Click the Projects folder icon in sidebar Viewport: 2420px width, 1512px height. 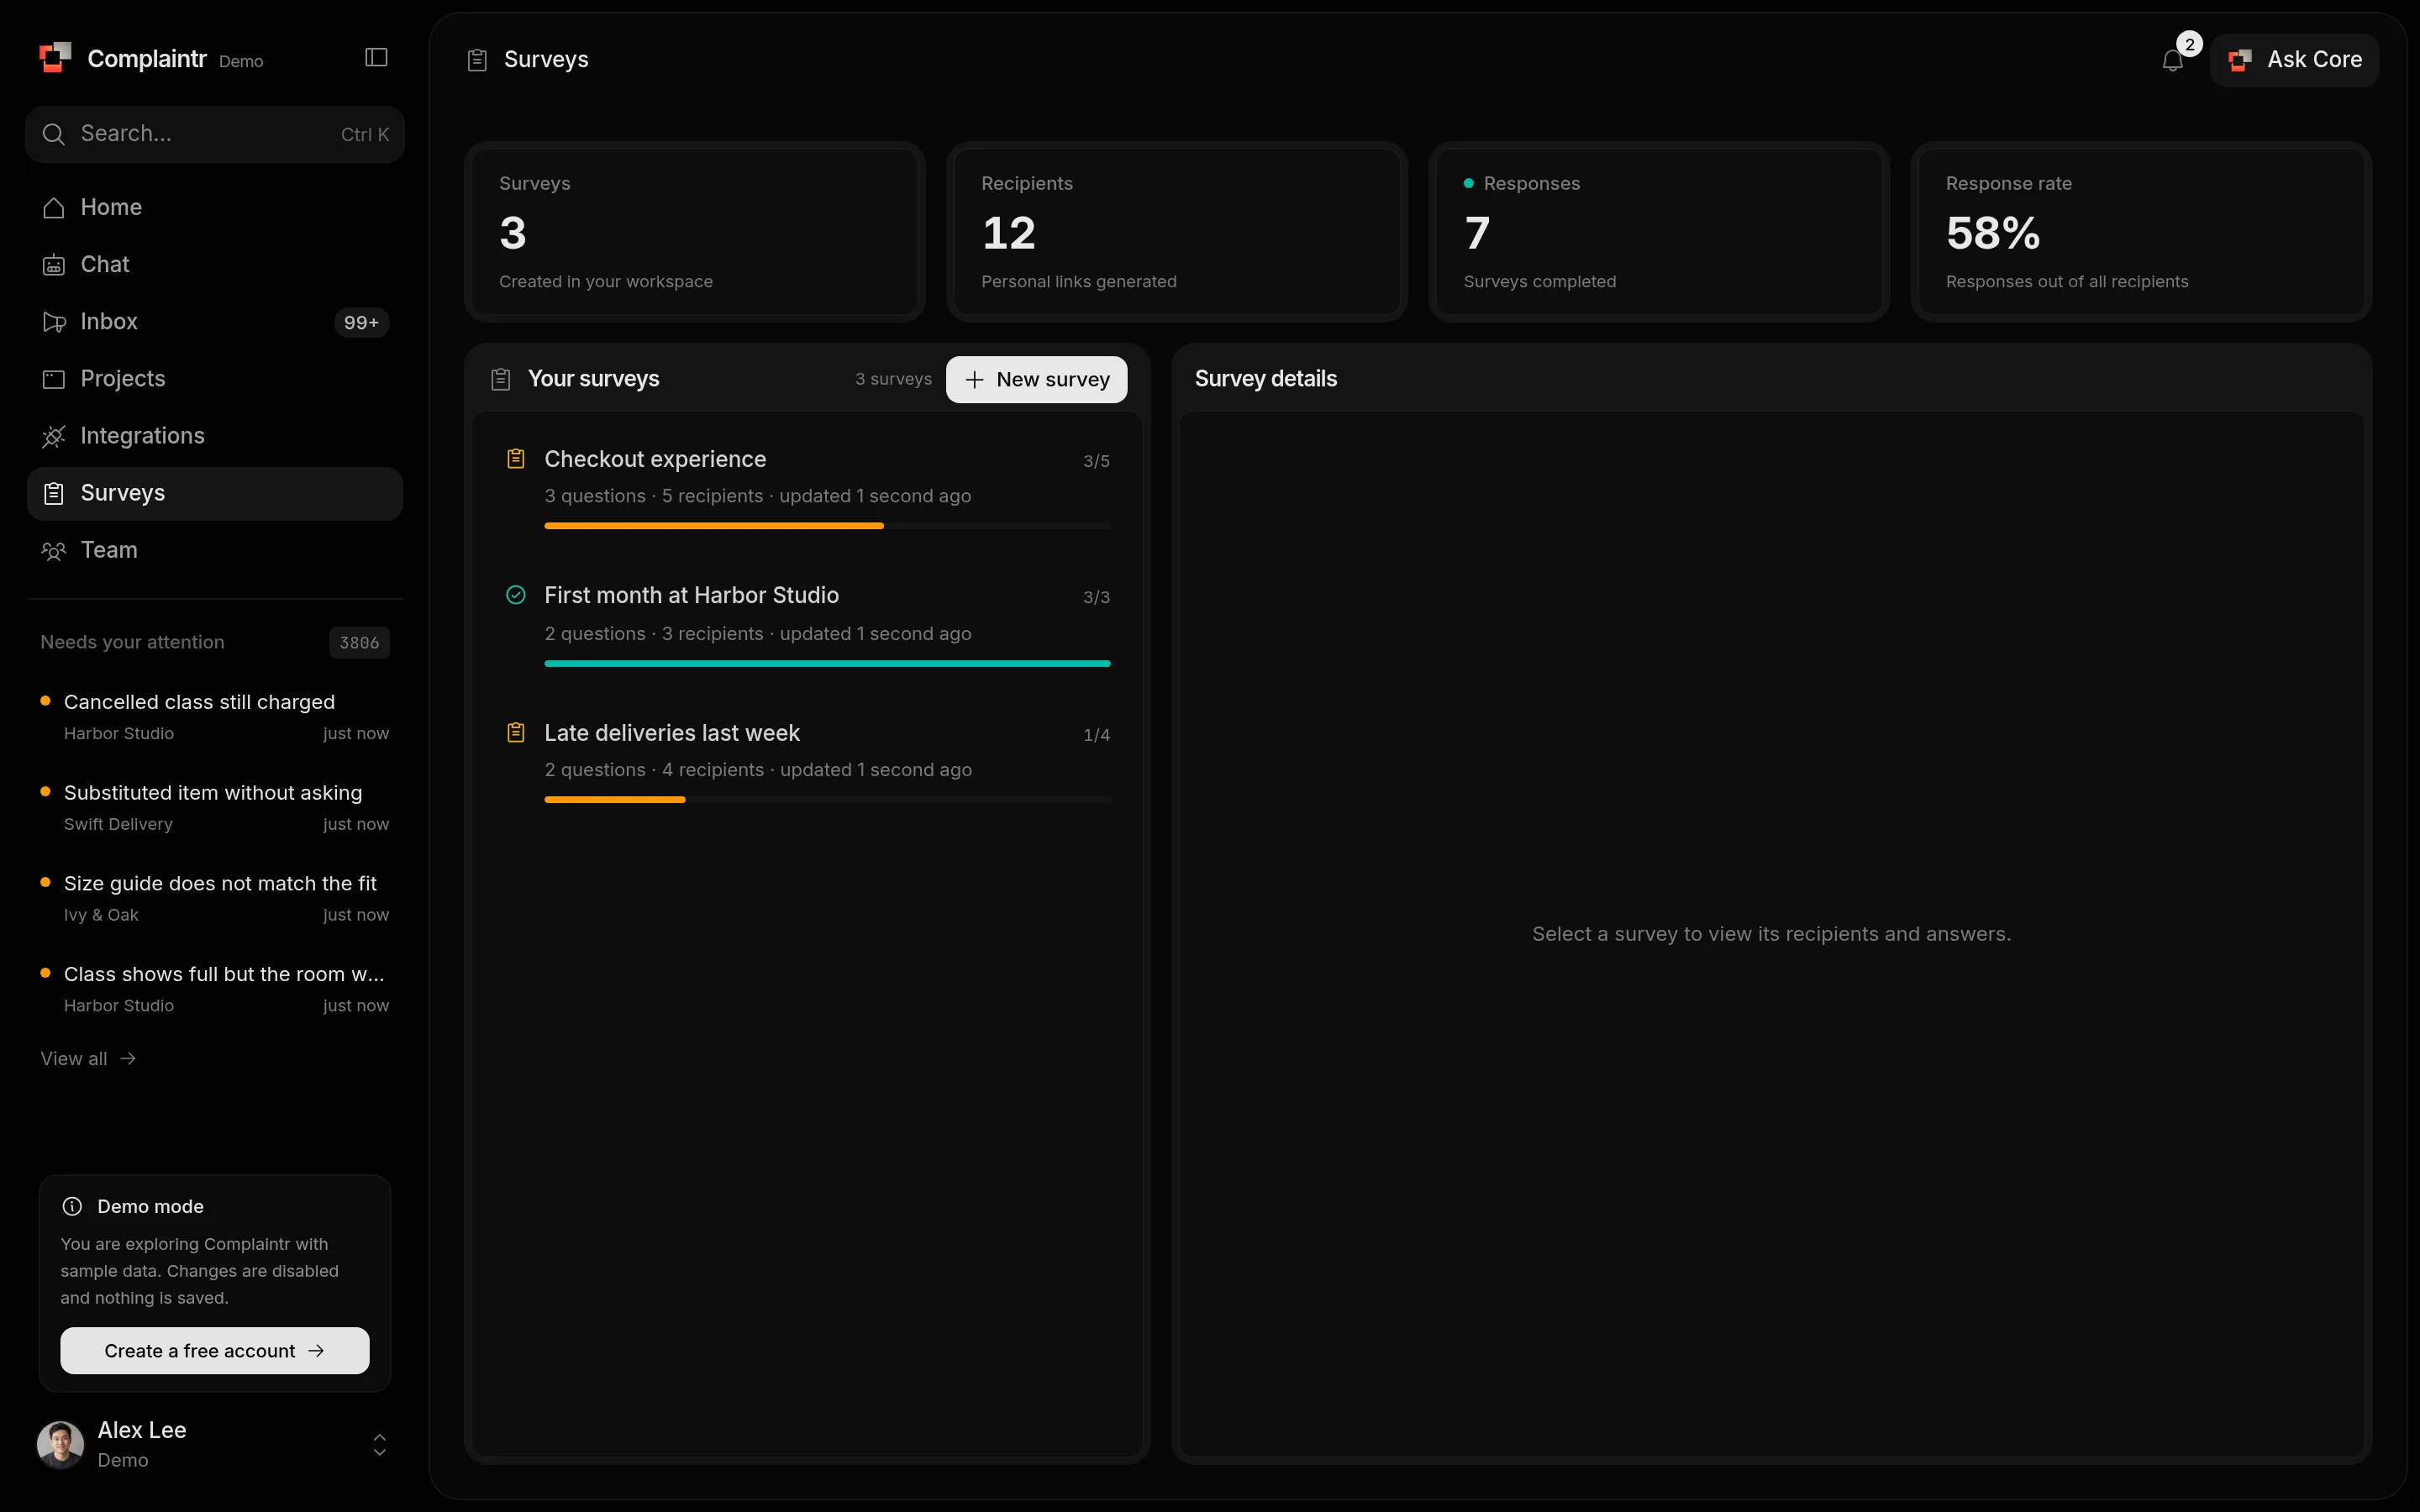54,379
